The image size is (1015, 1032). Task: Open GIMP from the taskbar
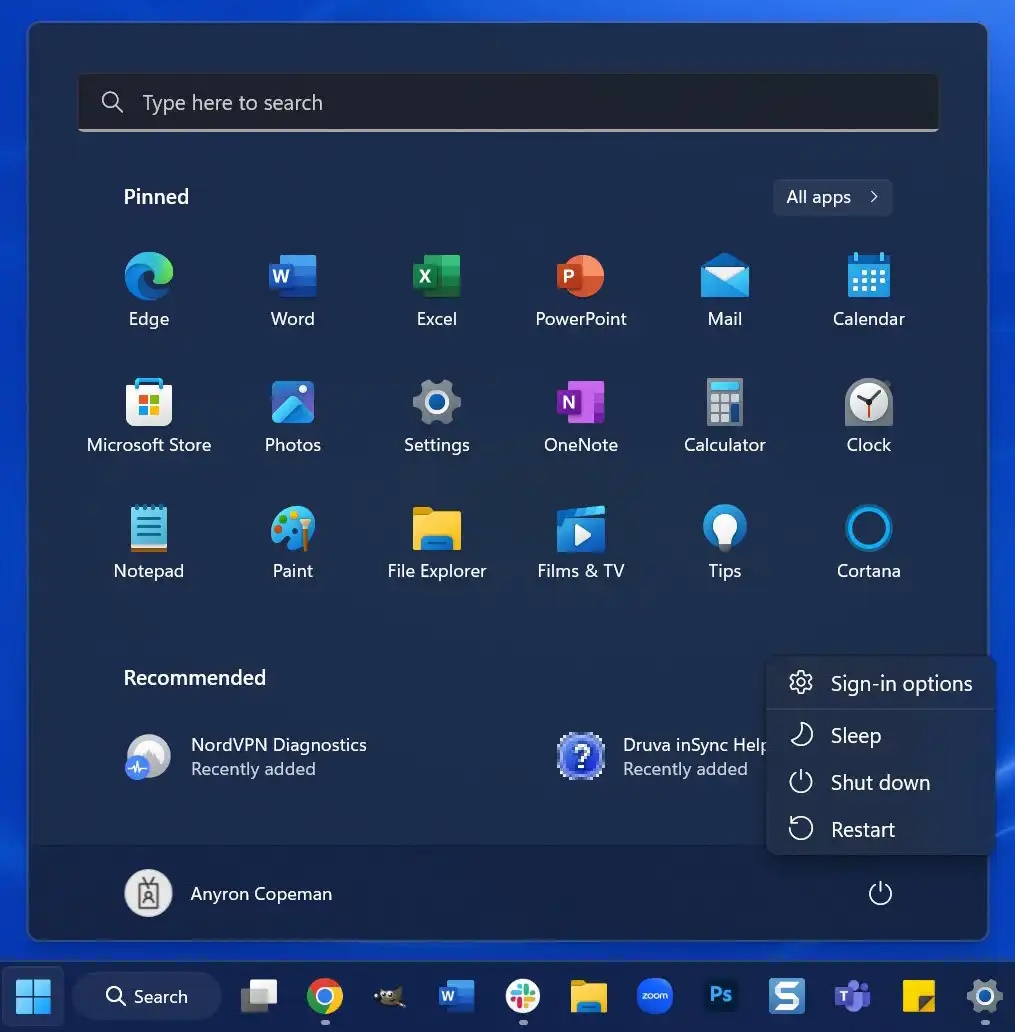[390, 996]
